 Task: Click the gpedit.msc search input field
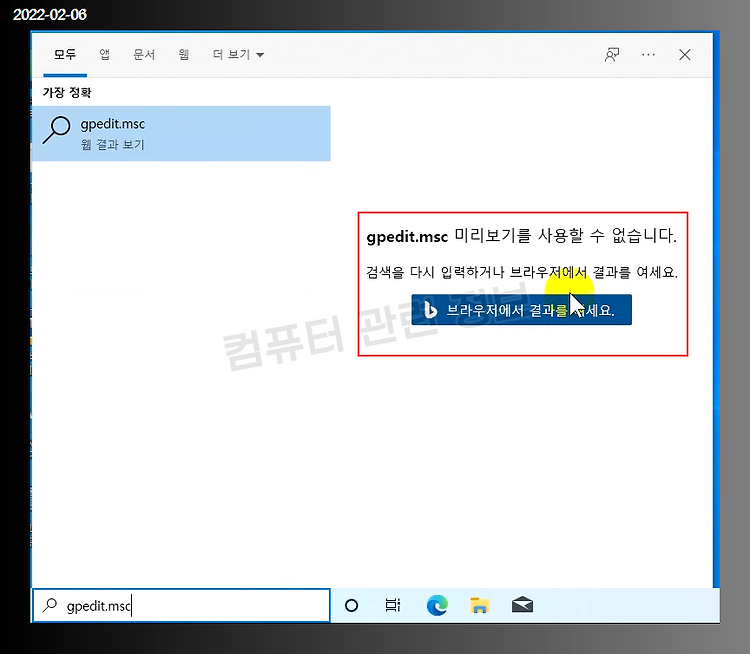pyautogui.click(x=181, y=606)
